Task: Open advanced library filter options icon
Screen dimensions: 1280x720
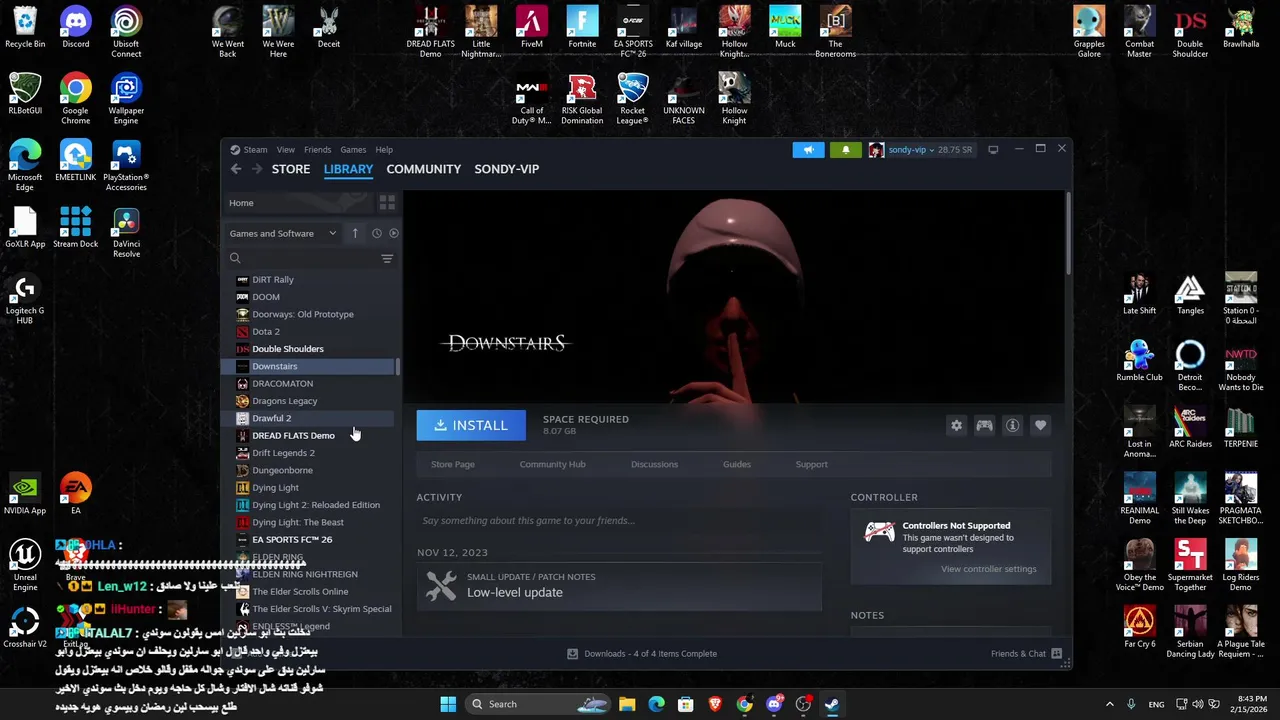Action: tap(387, 259)
